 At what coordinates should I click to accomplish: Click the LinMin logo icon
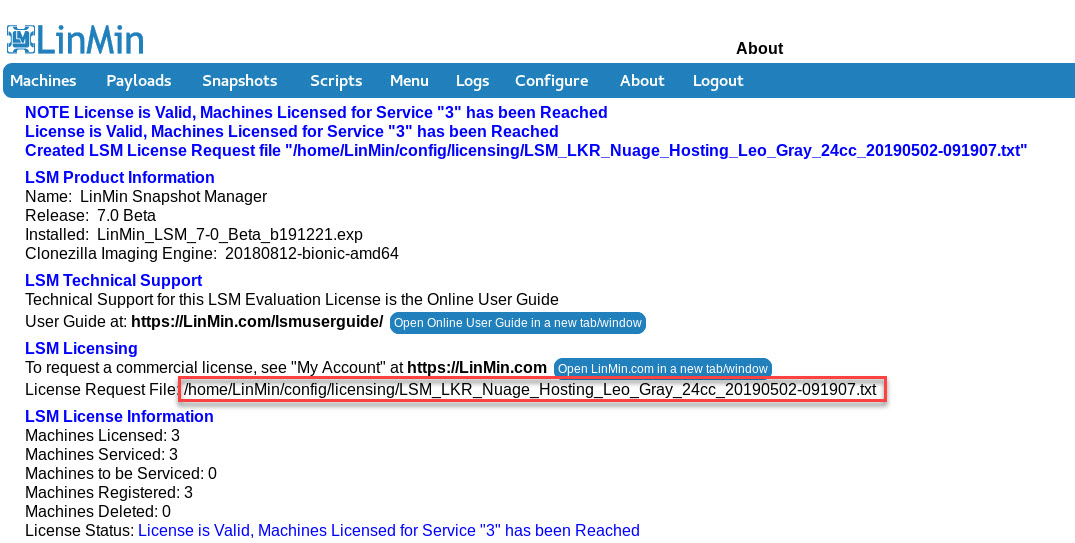coord(21,39)
